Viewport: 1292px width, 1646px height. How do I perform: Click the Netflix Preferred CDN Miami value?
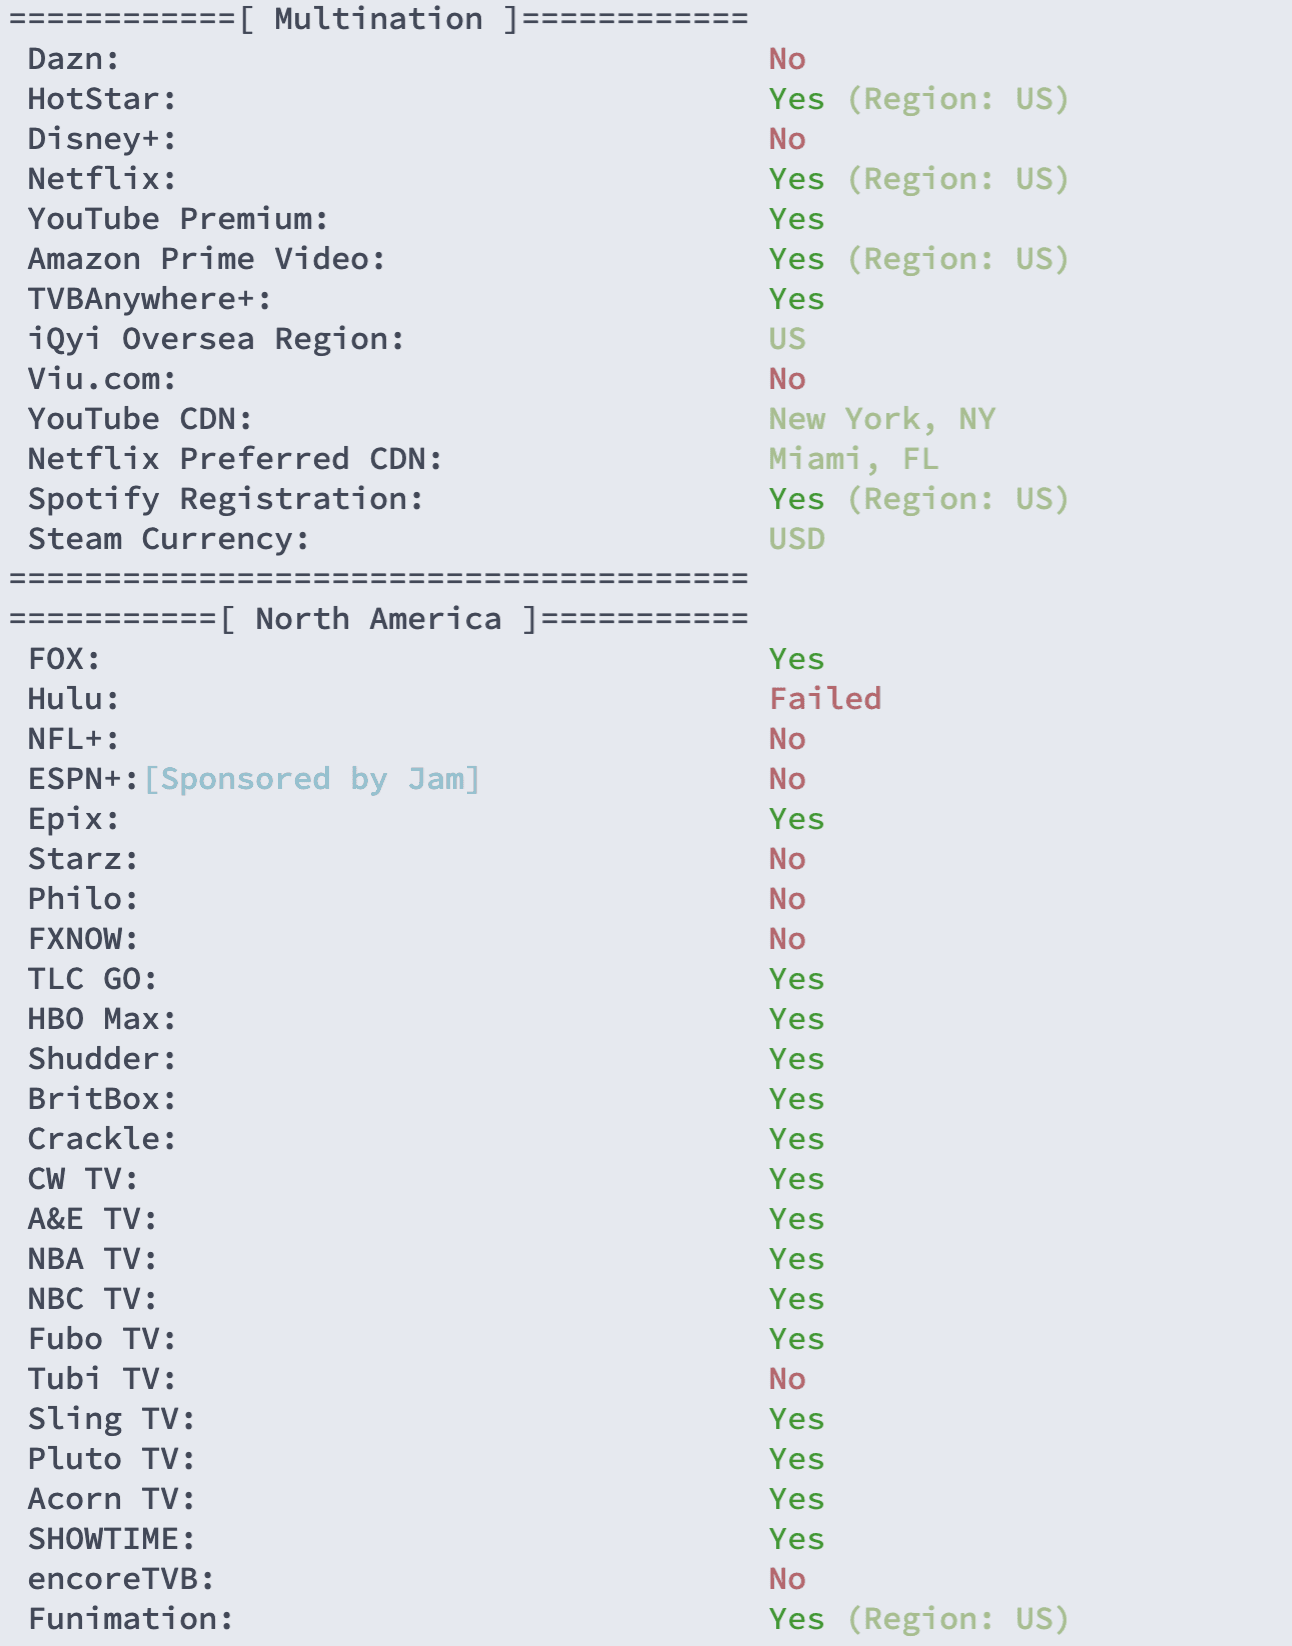(x=853, y=459)
